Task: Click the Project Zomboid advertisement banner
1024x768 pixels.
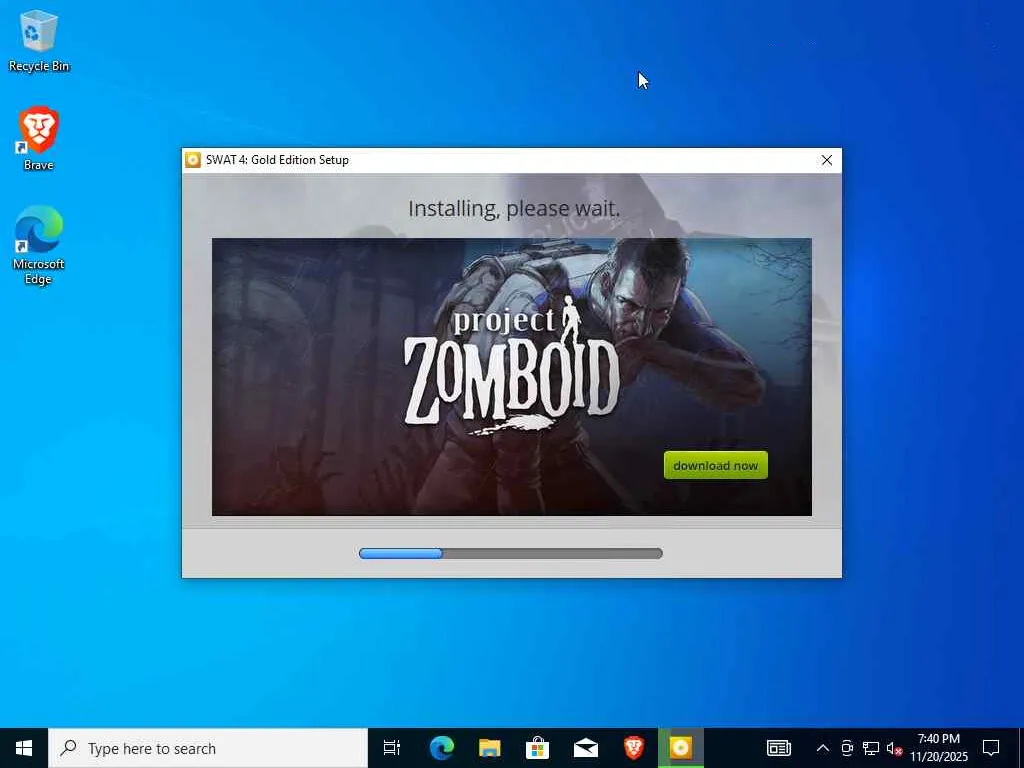Action: [511, 377]
